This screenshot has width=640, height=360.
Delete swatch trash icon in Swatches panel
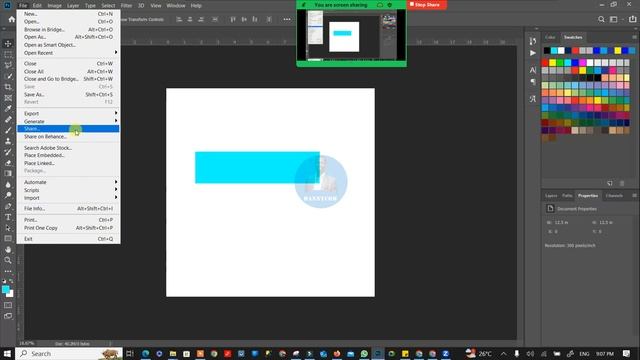tap(622, 184)
